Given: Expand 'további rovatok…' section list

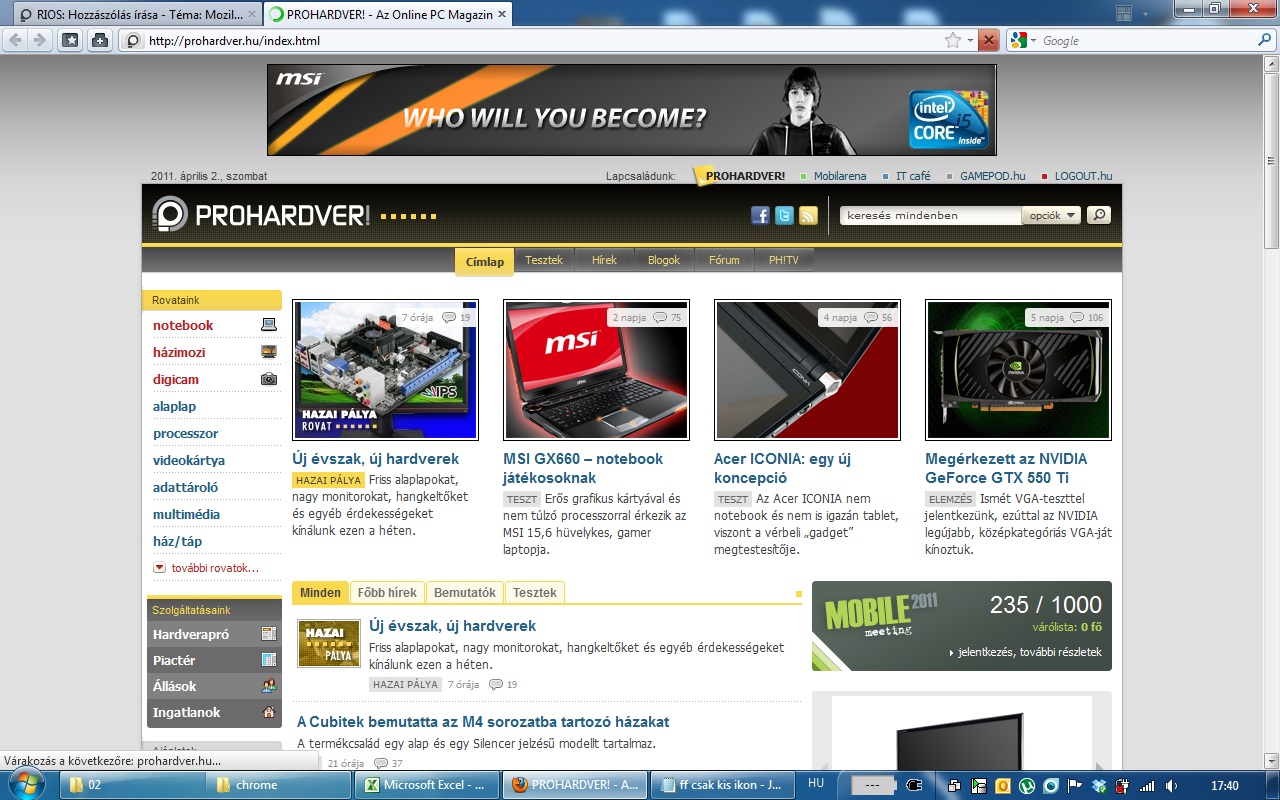Looking at the screenshot, I should 206,568.
